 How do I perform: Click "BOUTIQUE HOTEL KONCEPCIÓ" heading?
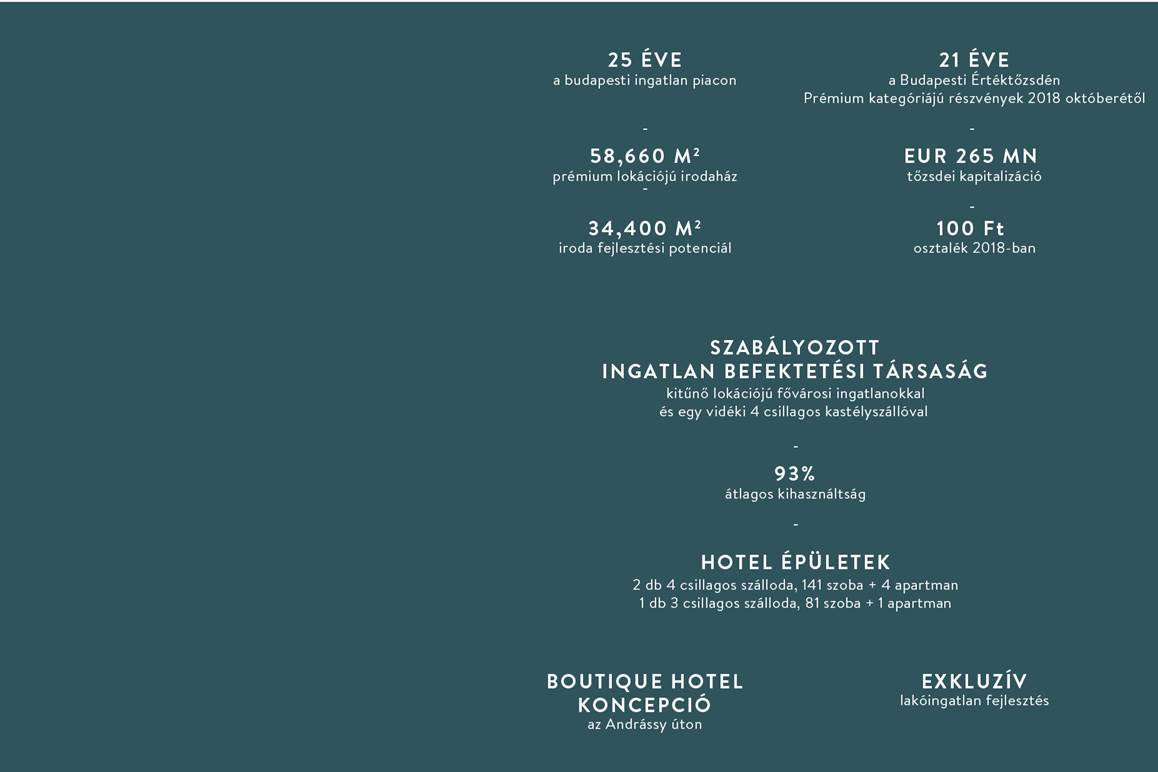(645, 693)
